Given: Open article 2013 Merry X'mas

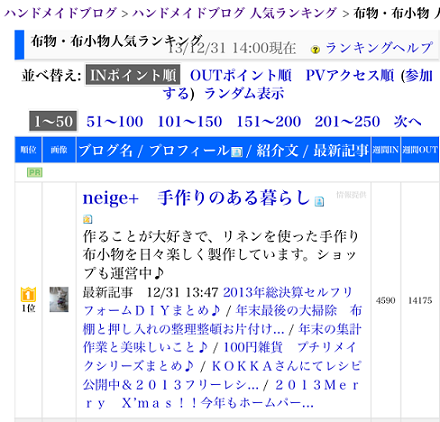Looking at the screenshot, I should 221,394.
